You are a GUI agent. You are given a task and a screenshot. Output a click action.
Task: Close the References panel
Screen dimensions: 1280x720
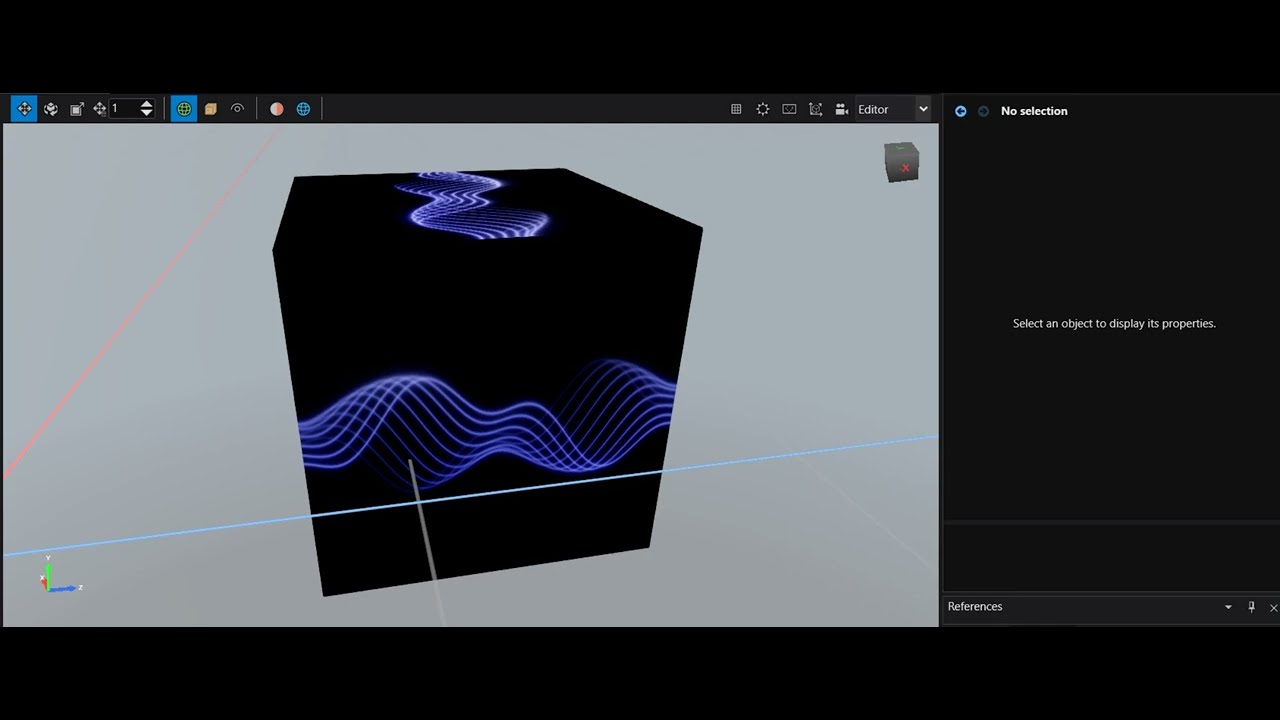(x=1273, y=607)
